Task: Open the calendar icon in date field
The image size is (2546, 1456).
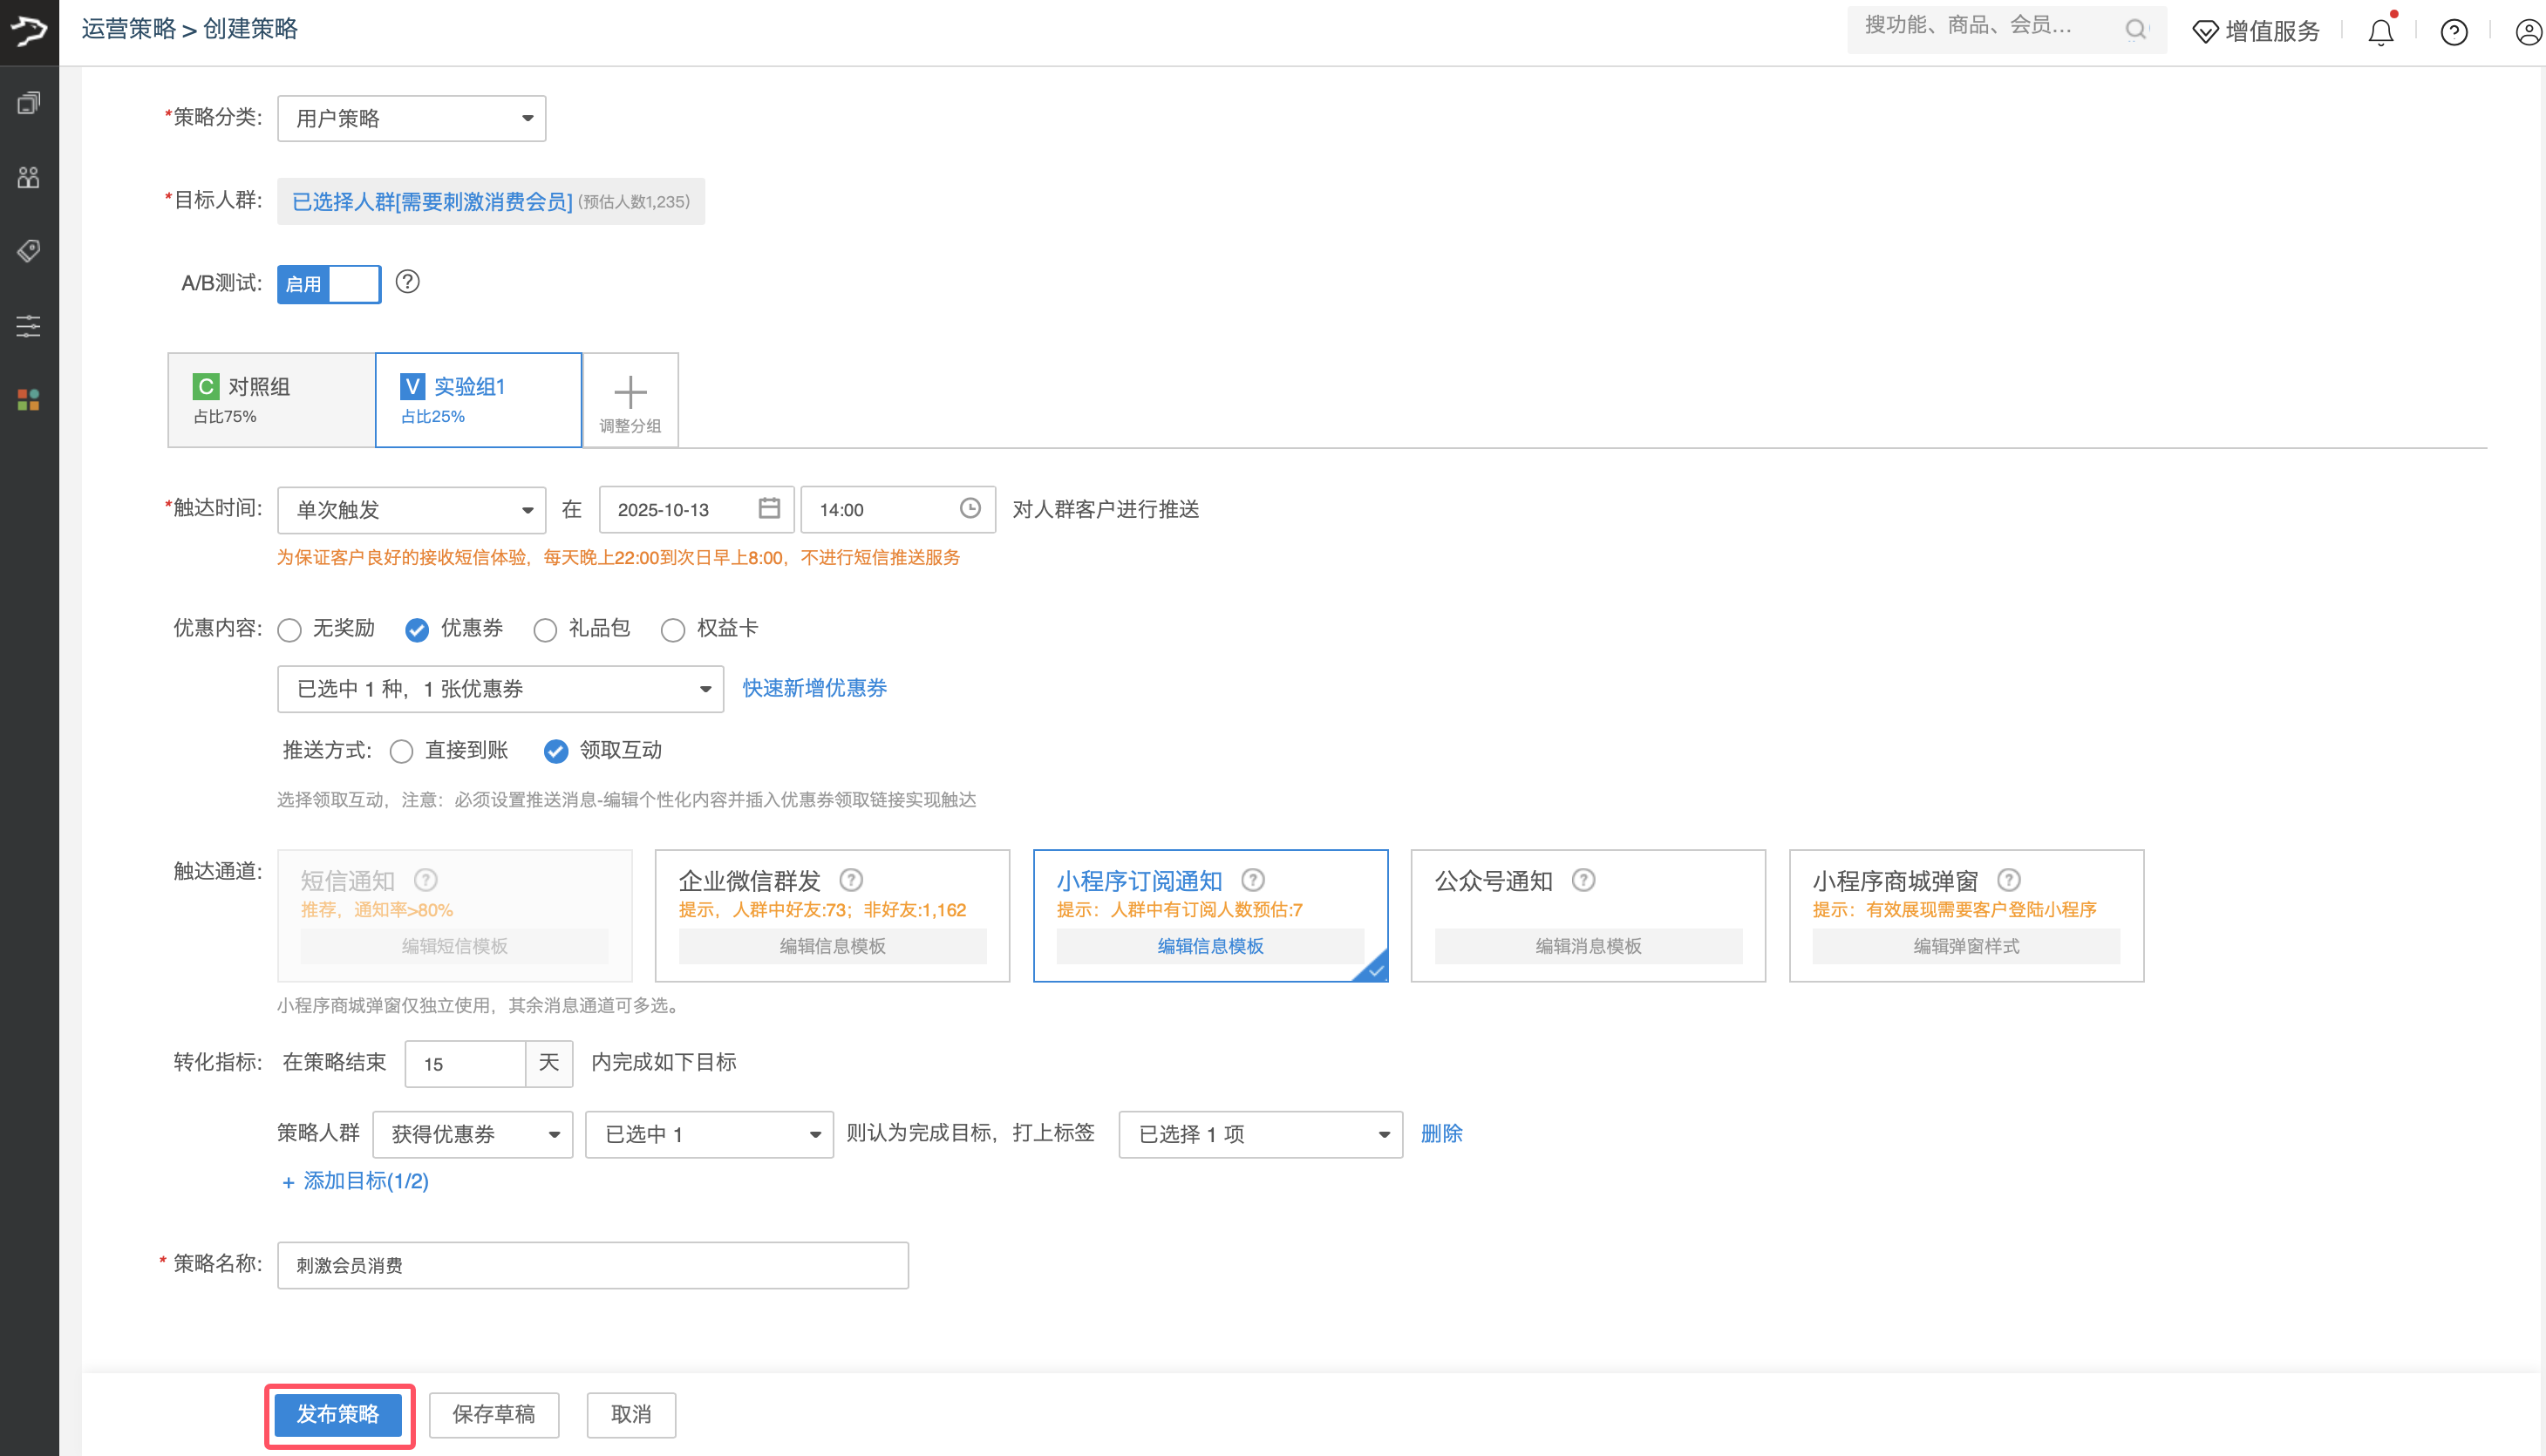Action: point(768,508)
